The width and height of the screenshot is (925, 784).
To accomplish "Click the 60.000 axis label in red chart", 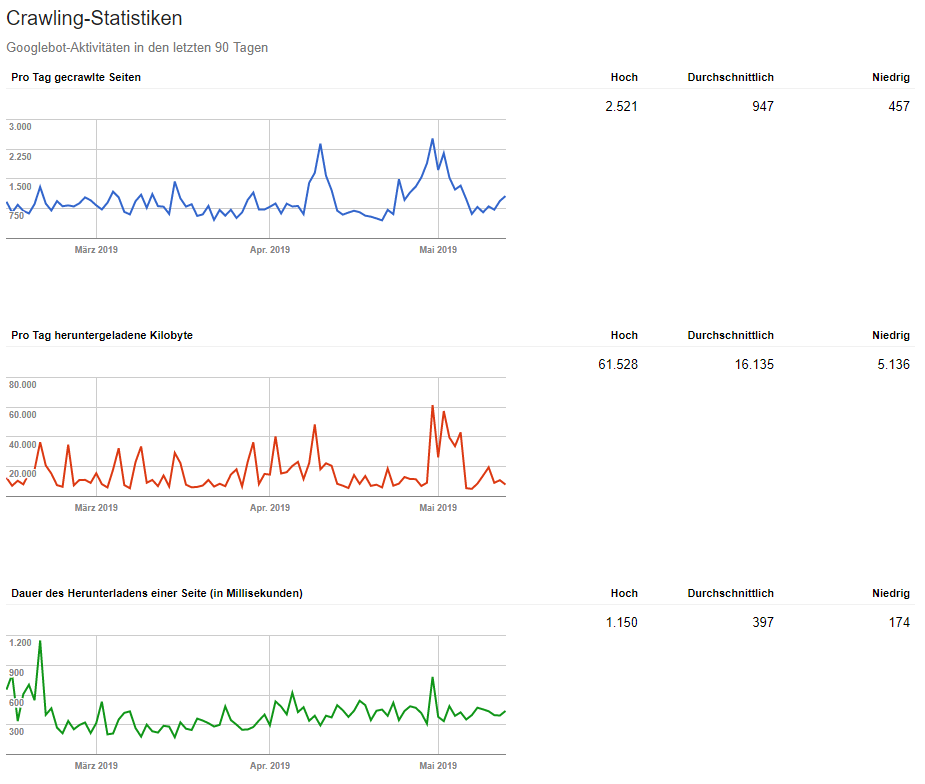I will [22, 415].
